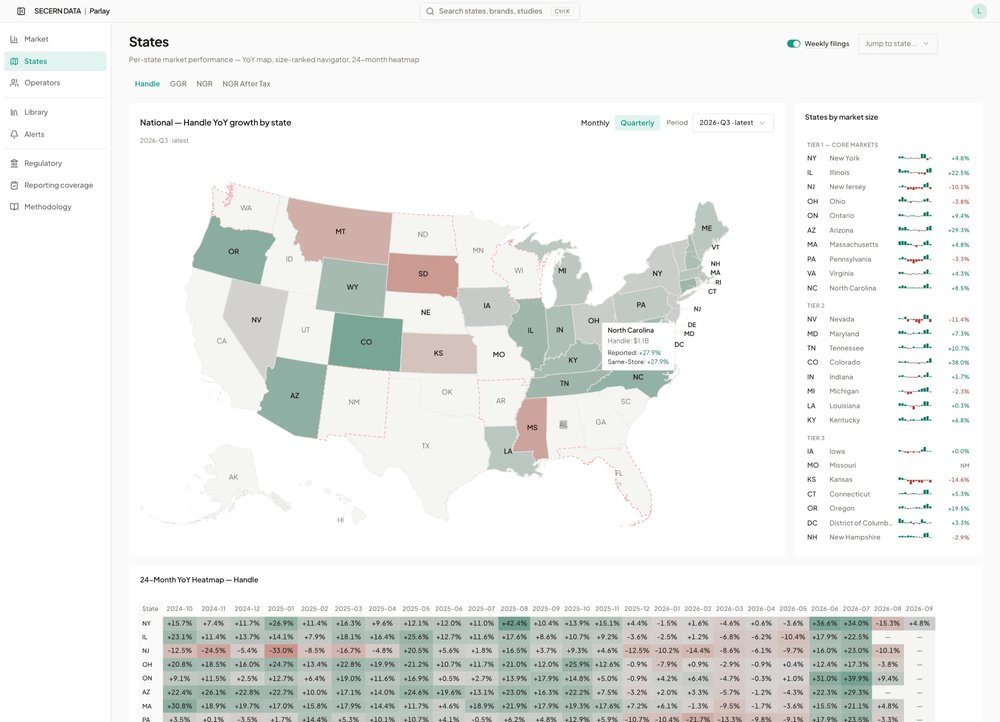The height and width of the screenshot is (722, 1000).
Task: Open Market in the sidebar
Action: click(x=55, y=39)
